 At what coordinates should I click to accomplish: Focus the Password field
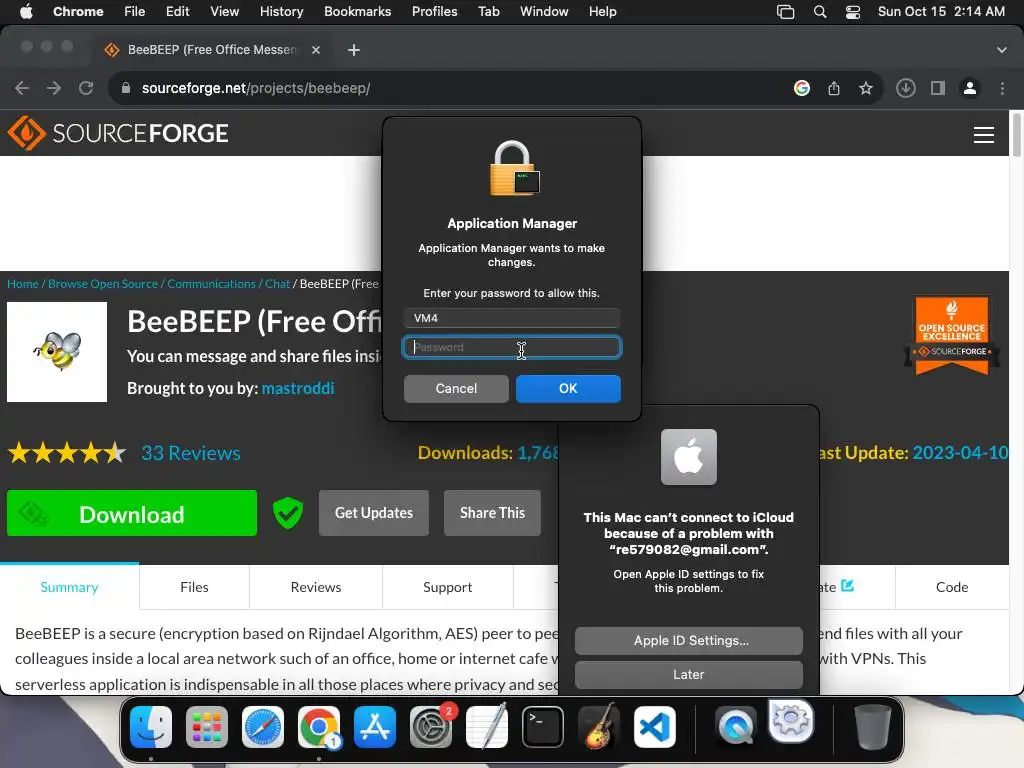point(512,347)
